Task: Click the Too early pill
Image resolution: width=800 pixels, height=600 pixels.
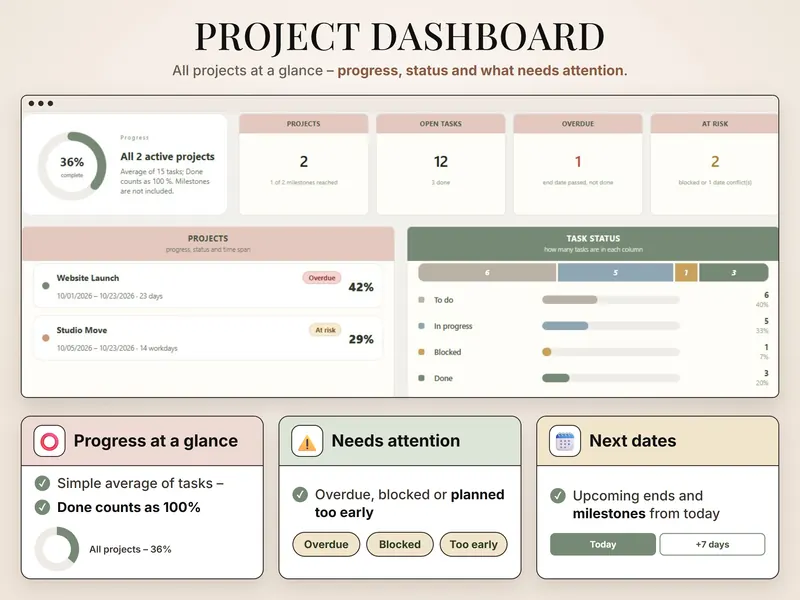Action: click(473, 544)
